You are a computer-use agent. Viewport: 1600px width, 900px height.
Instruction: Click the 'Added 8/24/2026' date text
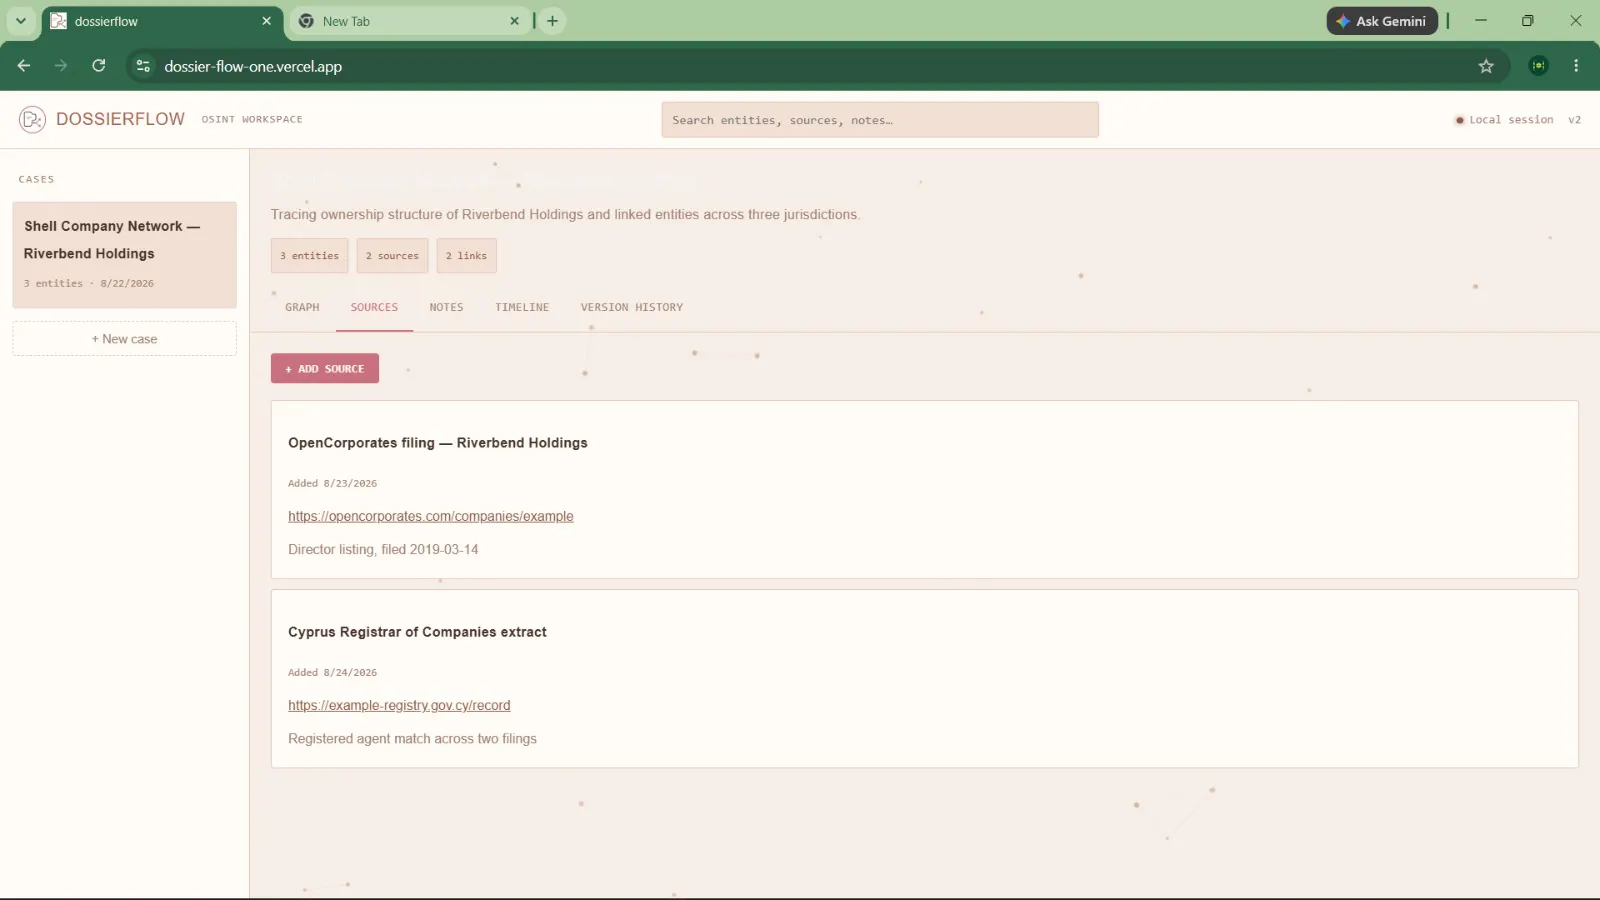[x=332, y=673]
